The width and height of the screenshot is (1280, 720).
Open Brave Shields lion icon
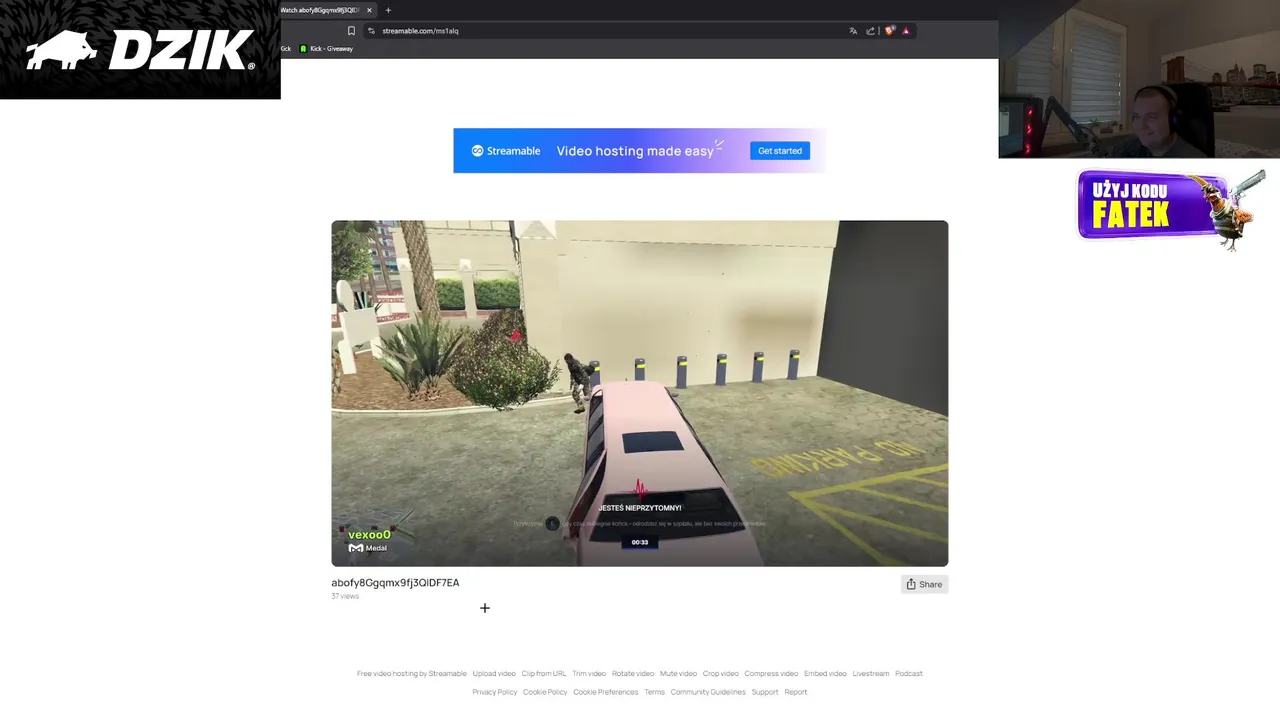point(889,31)
